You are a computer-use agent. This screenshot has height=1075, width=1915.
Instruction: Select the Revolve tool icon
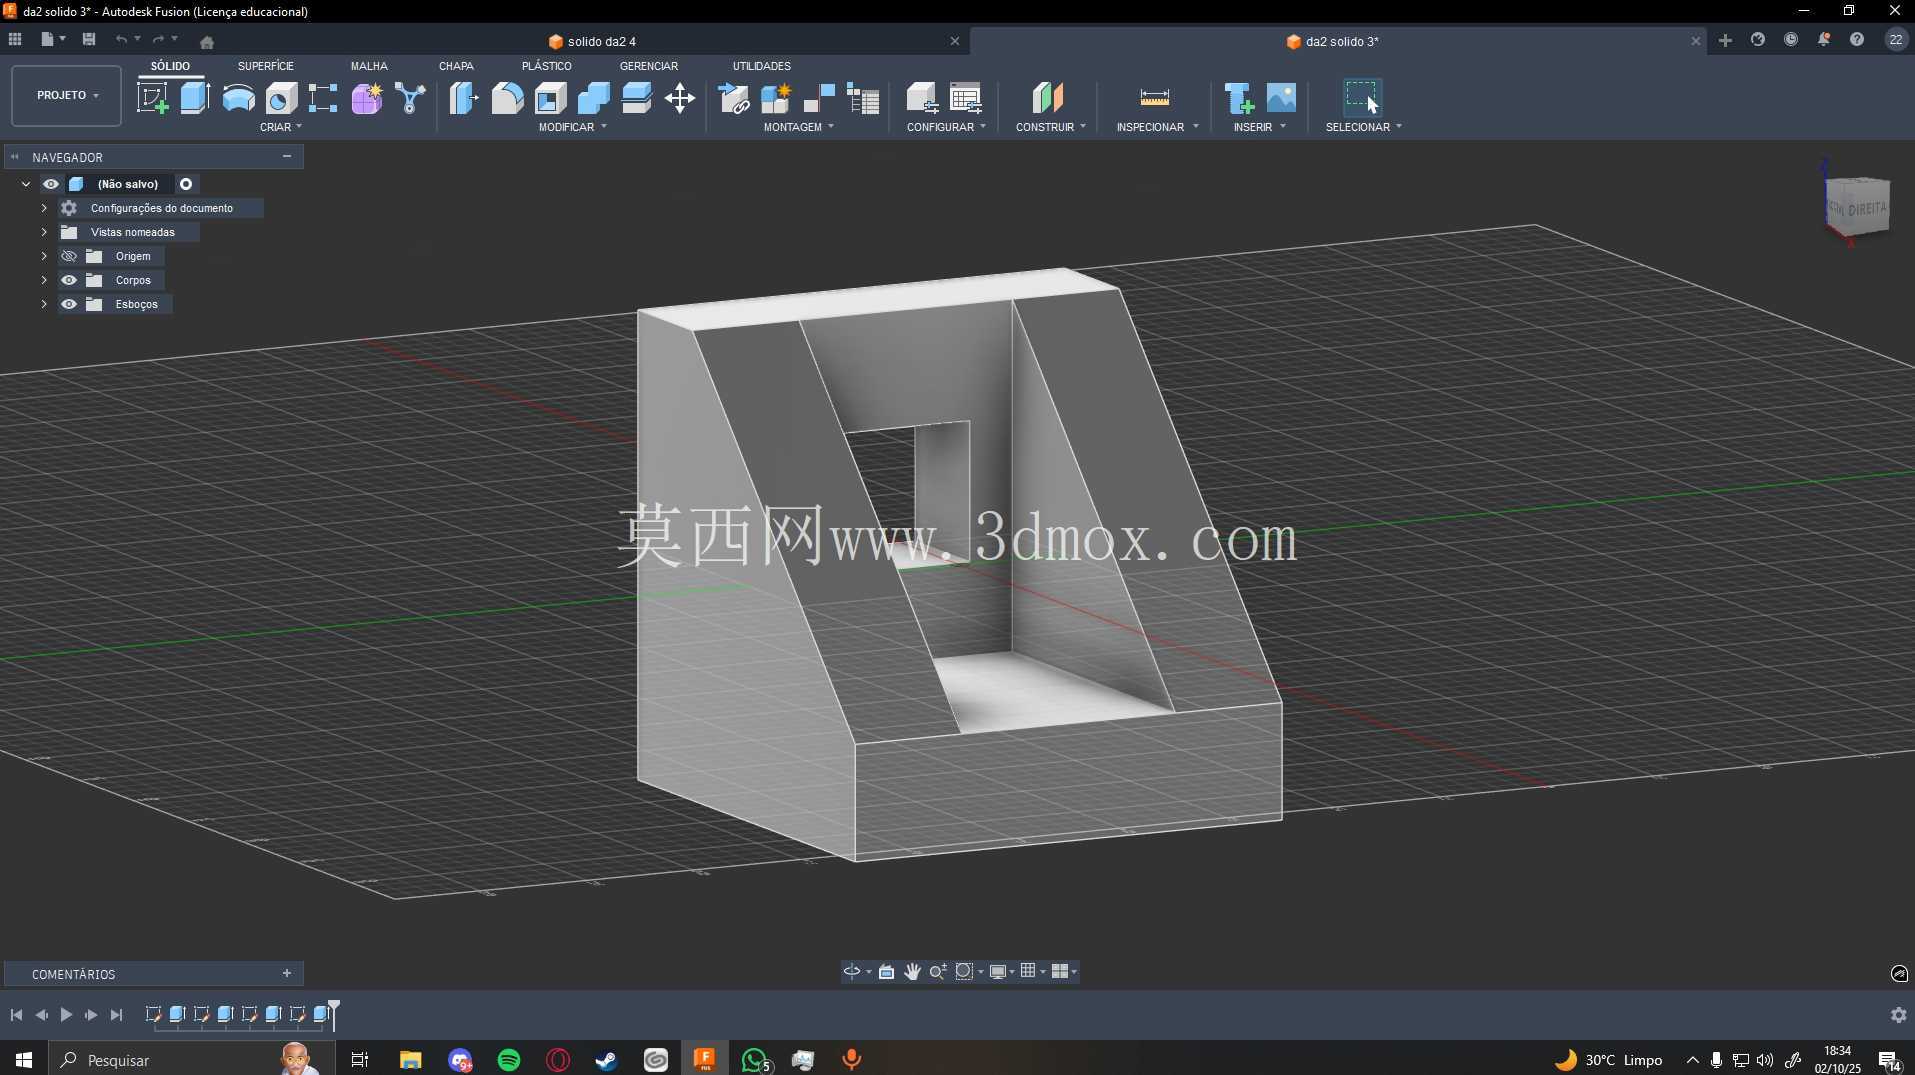tap(238, 98)
